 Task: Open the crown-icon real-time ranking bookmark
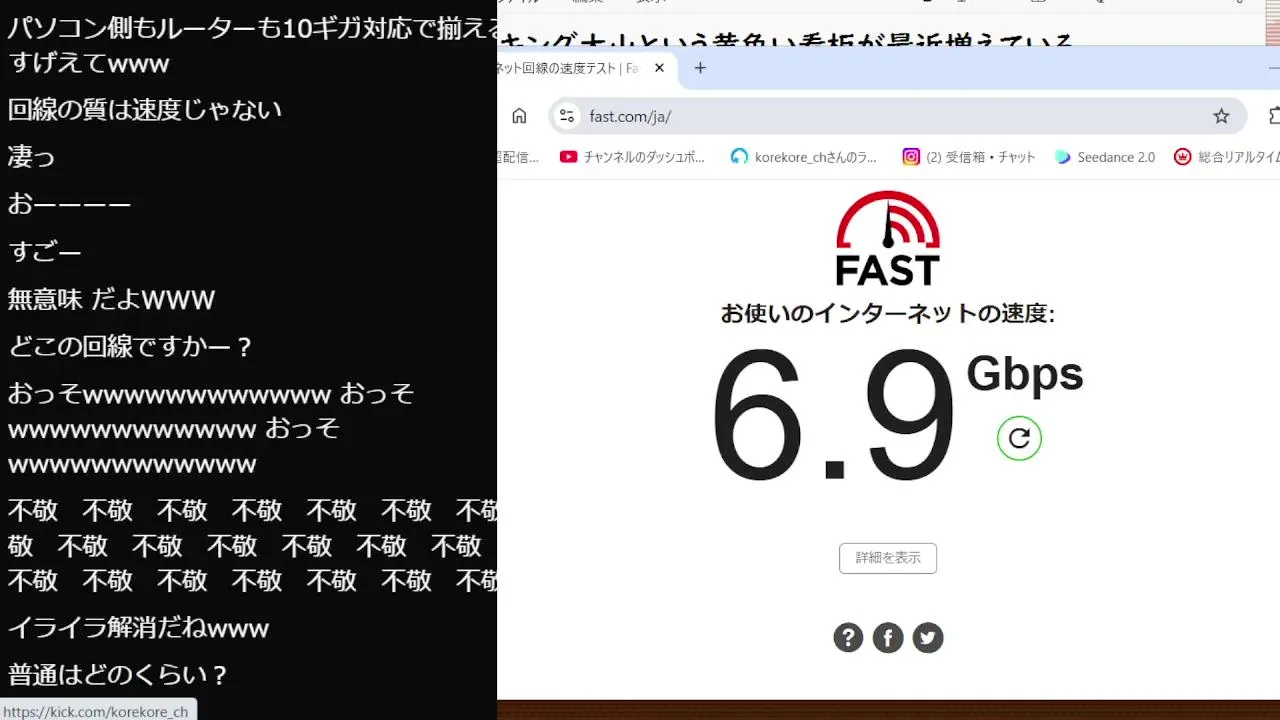(x=1227, y=157)
